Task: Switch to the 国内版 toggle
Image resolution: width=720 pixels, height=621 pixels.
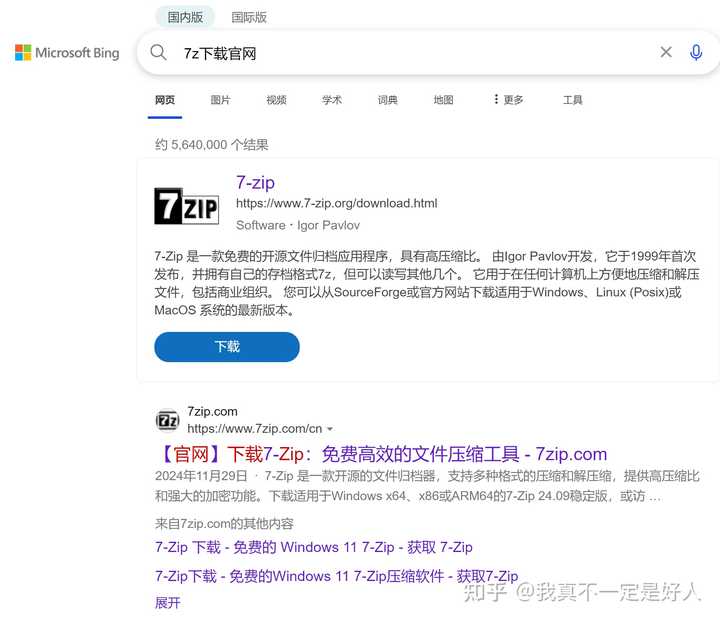Action: (x=185, y=17)
